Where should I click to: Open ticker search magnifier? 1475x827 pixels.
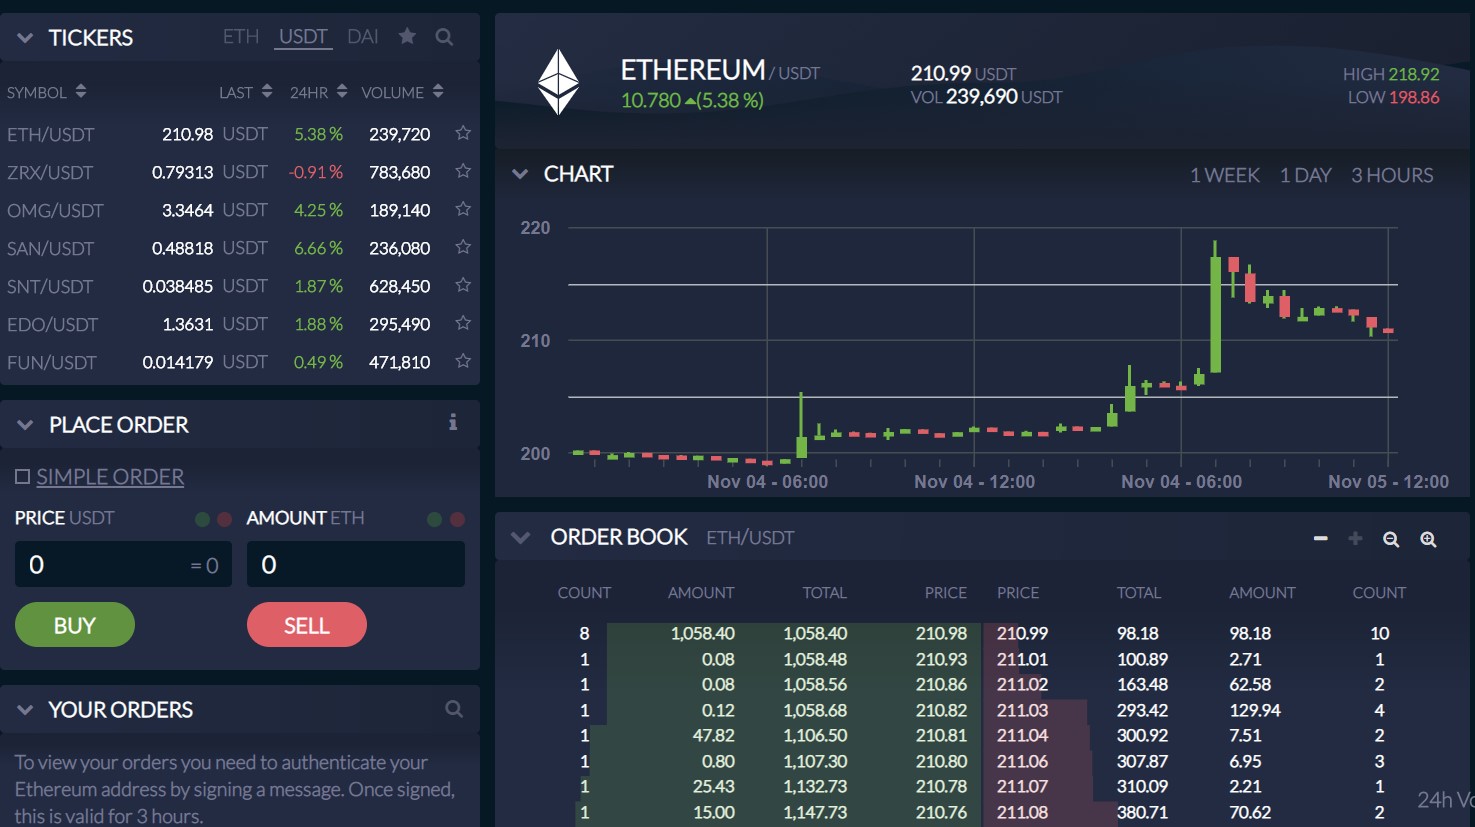[445, 37]
